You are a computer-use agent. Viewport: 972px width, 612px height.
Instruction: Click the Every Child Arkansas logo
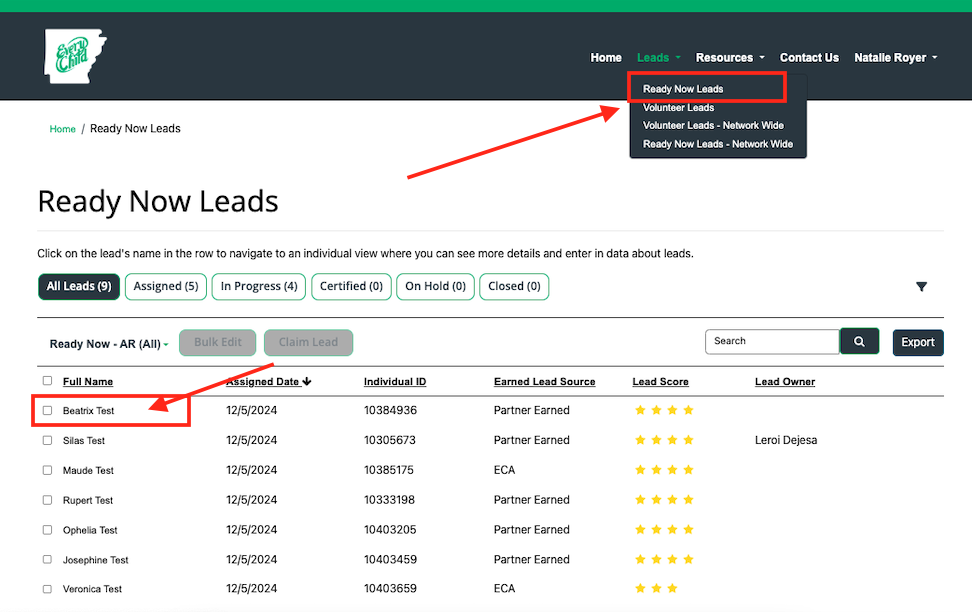point(75,56)
